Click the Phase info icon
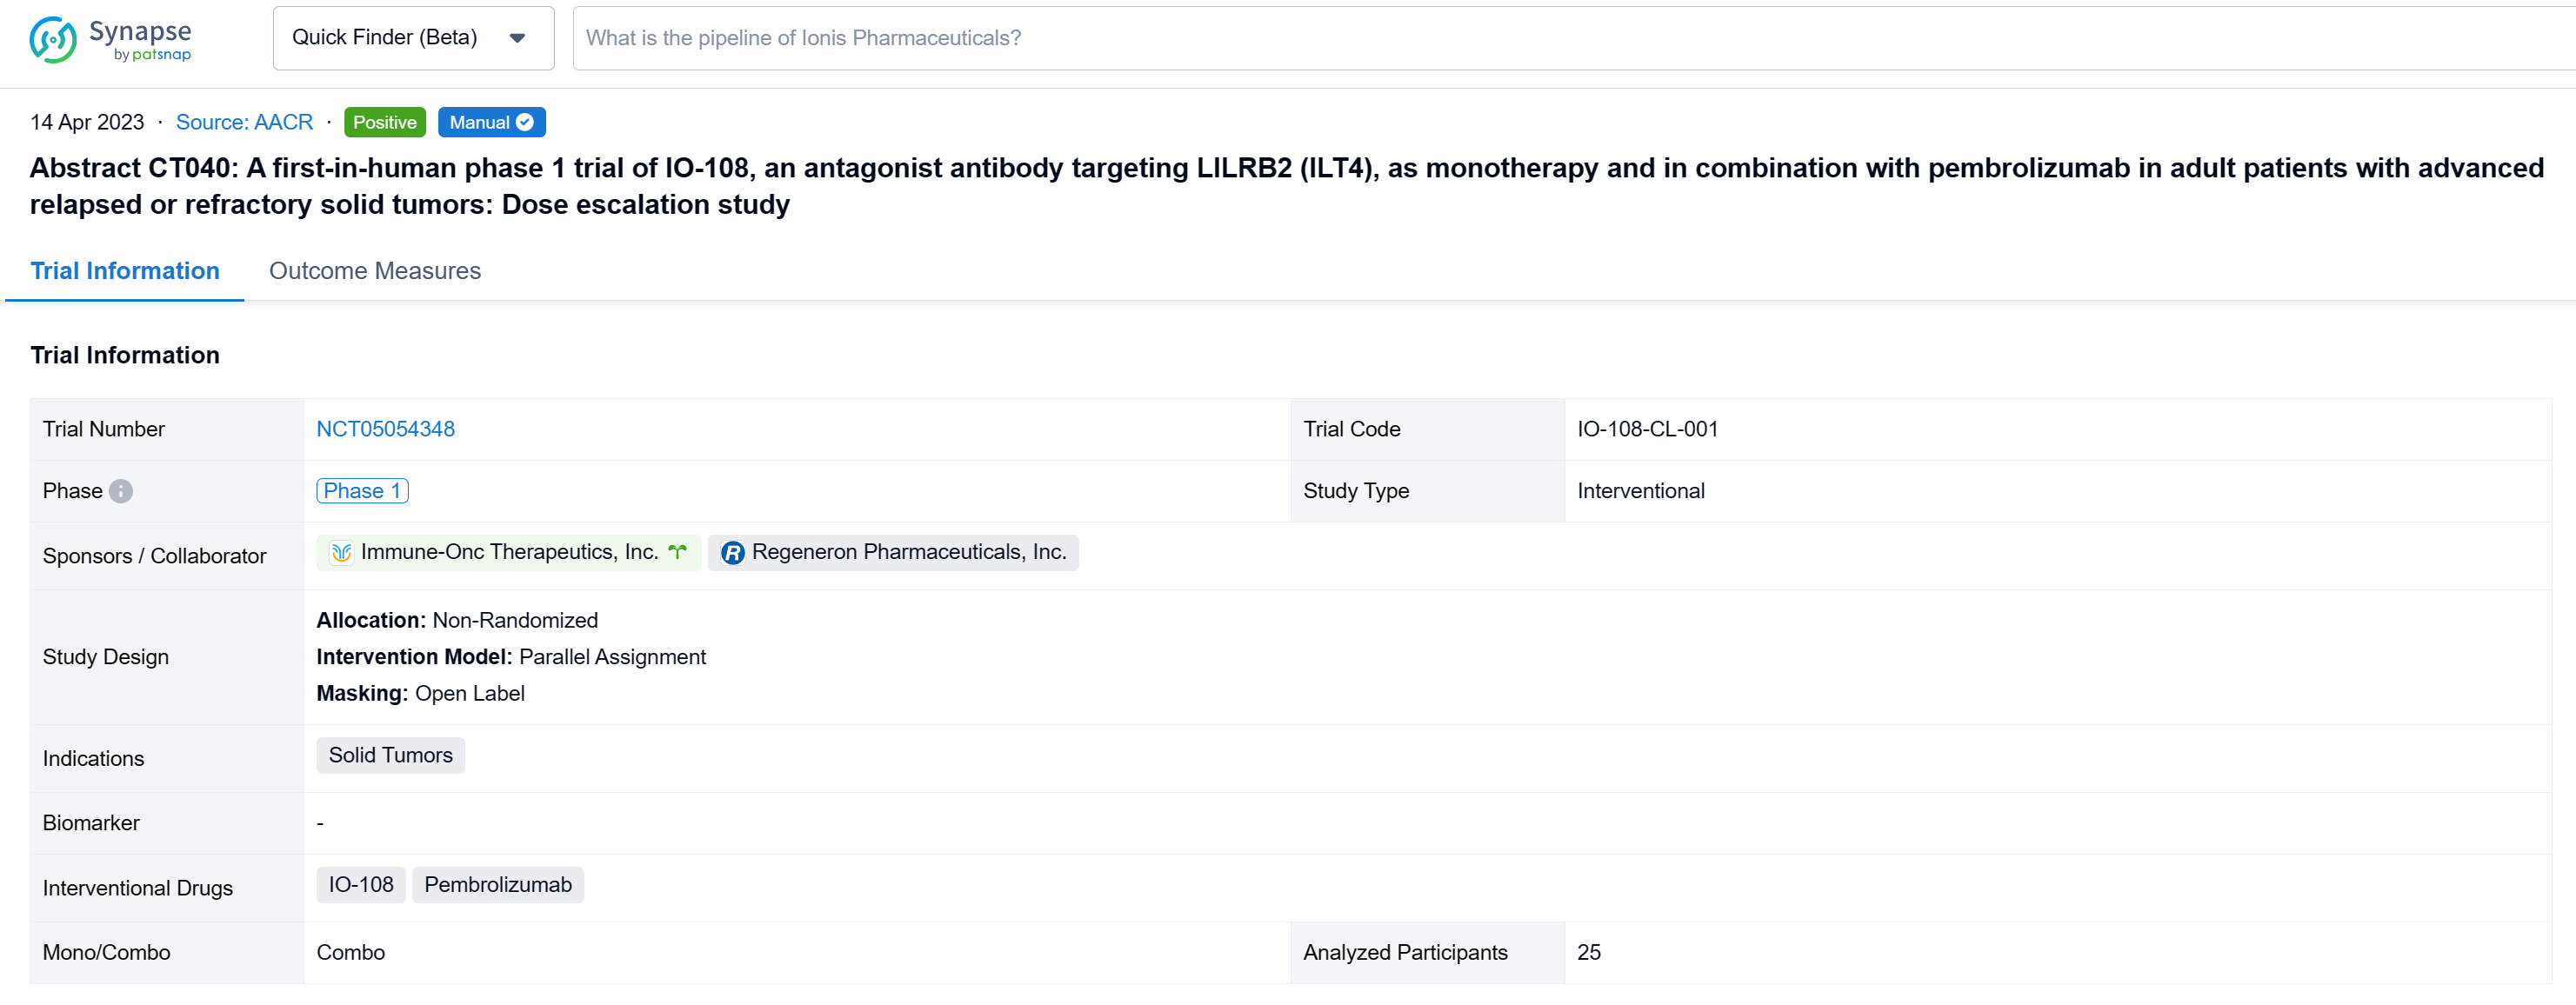Image resolution: width=2576 pixels, height=1005 pixels. tap(121, 491)
